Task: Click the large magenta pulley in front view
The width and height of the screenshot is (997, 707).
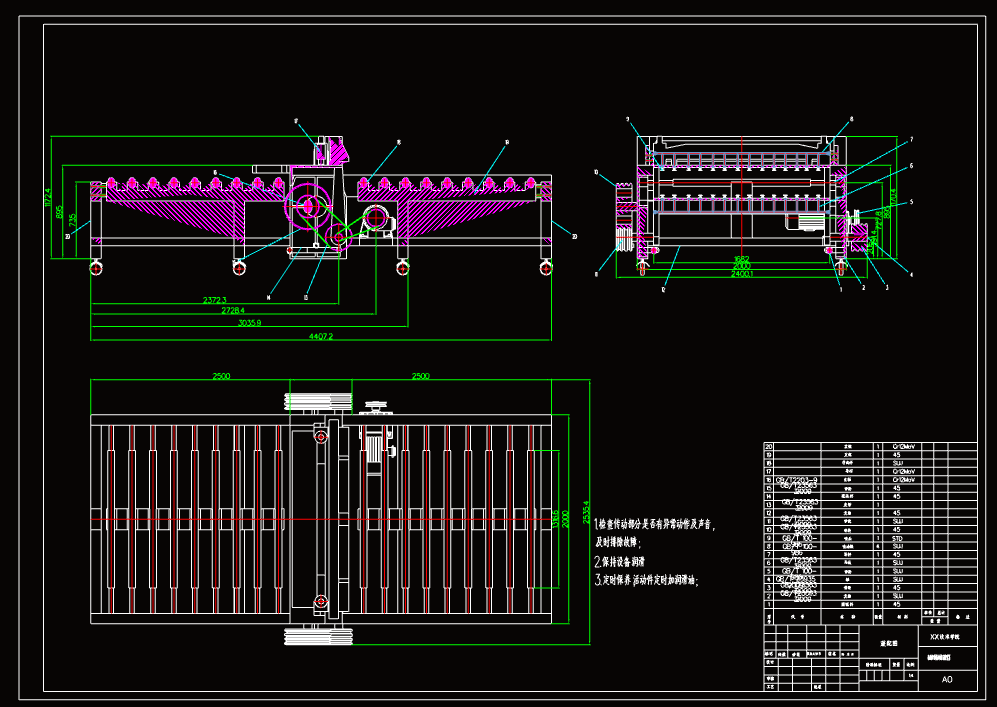Action: coord(308,205)
